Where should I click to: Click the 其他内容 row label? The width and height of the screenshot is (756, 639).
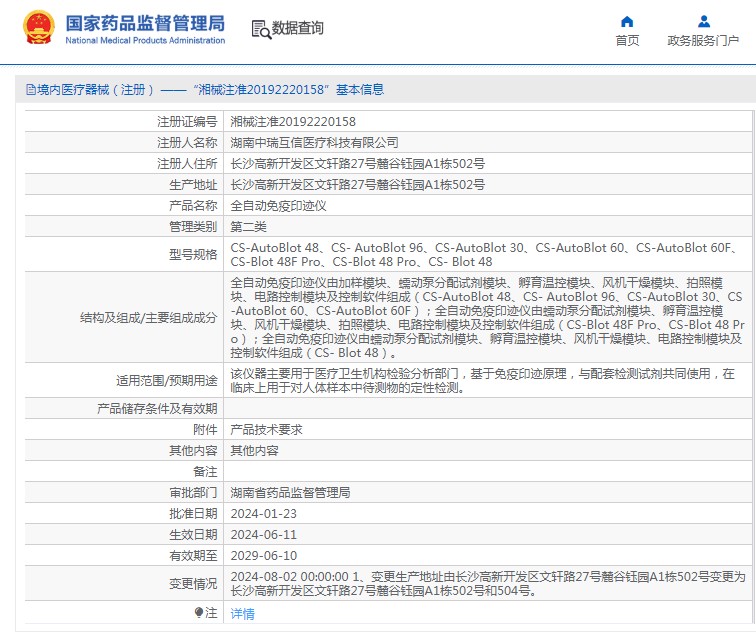click(x=193, y=450)
